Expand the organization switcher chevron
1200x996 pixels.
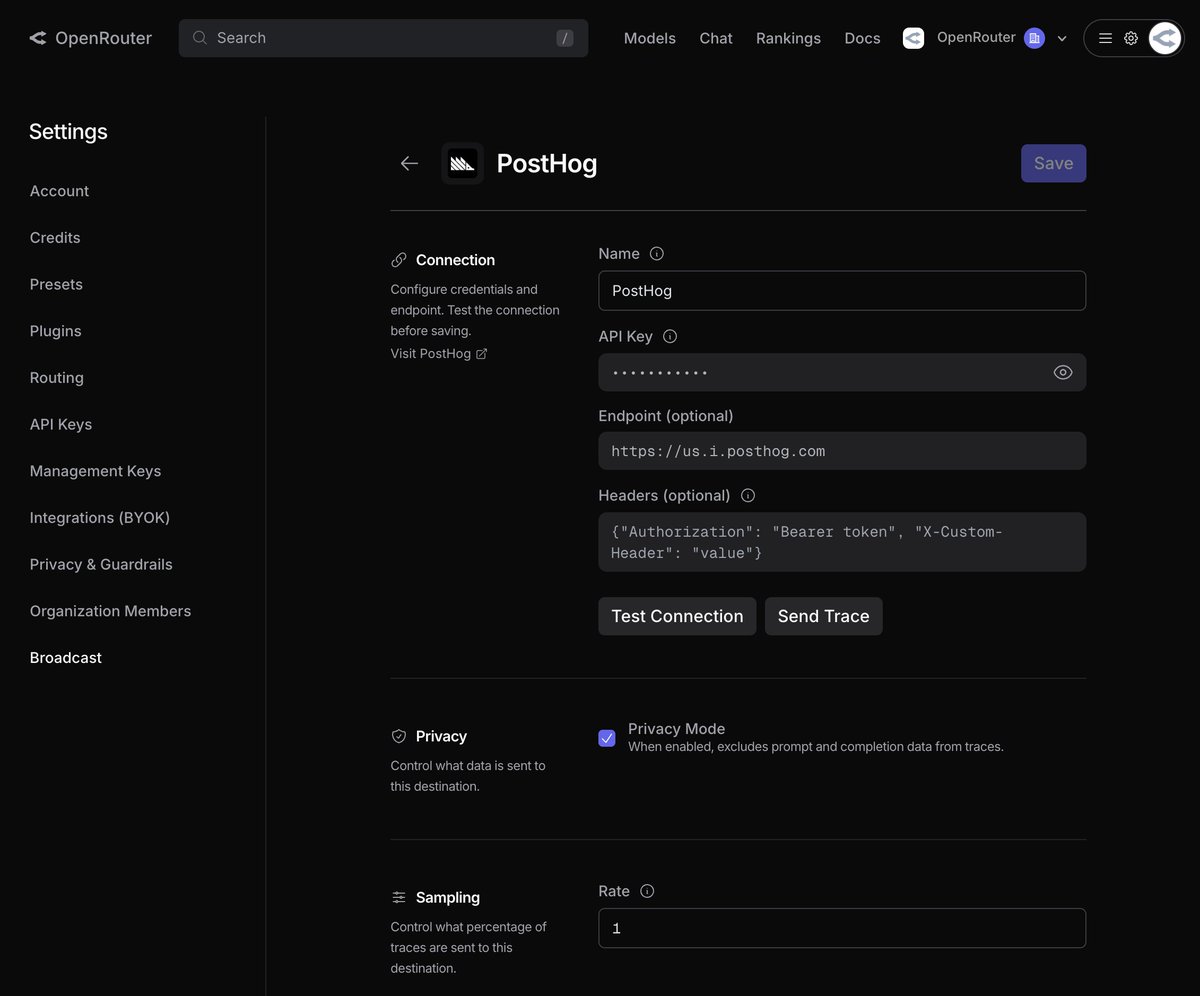[x=1062, y=39]
